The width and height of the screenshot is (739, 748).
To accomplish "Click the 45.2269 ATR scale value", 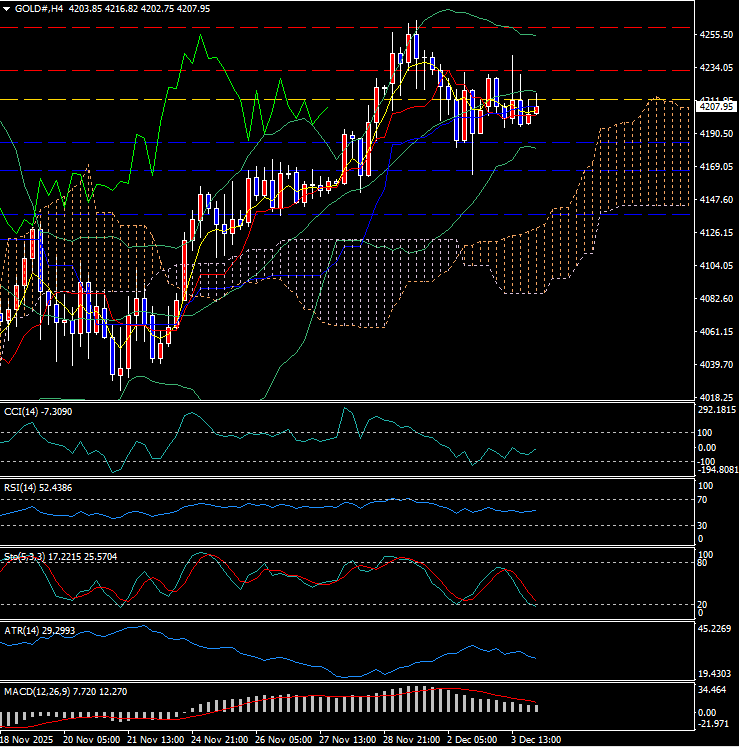I will (716, 629).
